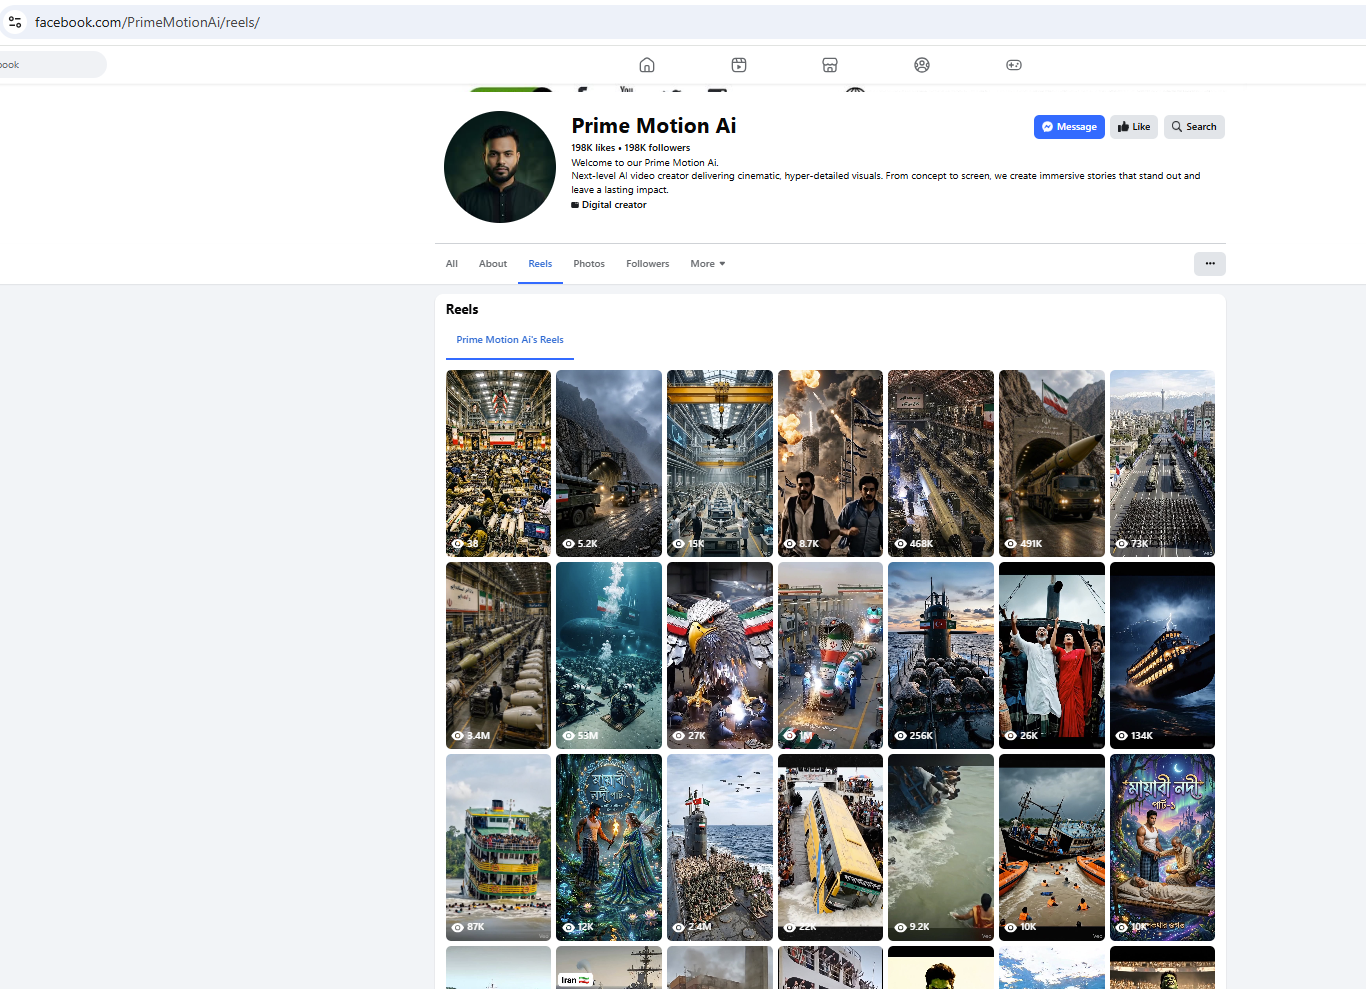Image resolution: width=1366 pixels, height=989 pixels.
Task: Click the Prime Motion Ai page title
Action: point(654,126)
